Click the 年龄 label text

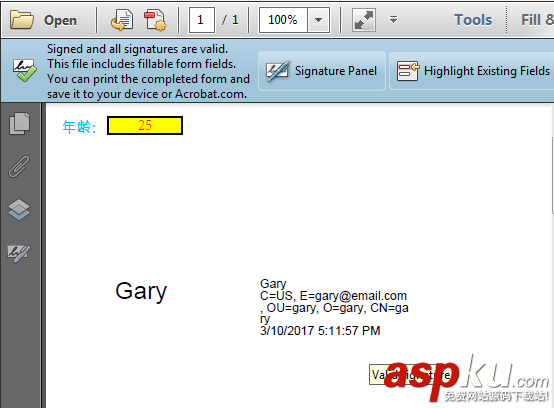[79, 127]
